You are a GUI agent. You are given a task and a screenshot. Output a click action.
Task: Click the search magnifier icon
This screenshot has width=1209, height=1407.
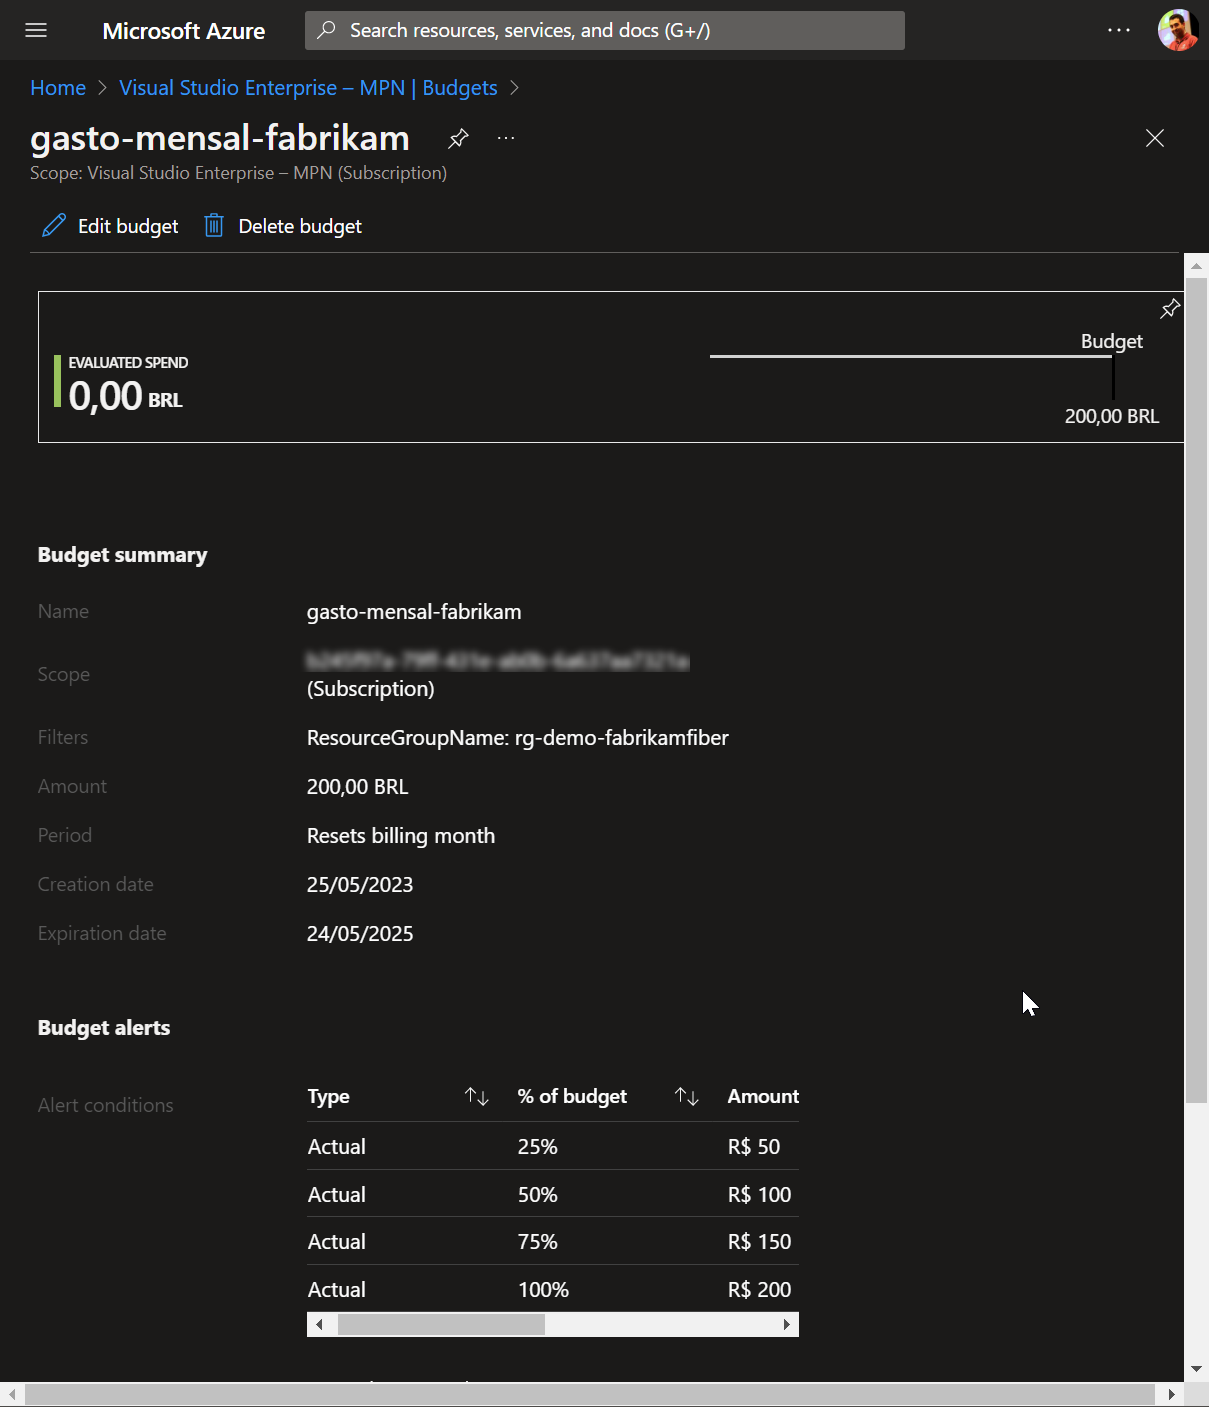pos(326,30)
